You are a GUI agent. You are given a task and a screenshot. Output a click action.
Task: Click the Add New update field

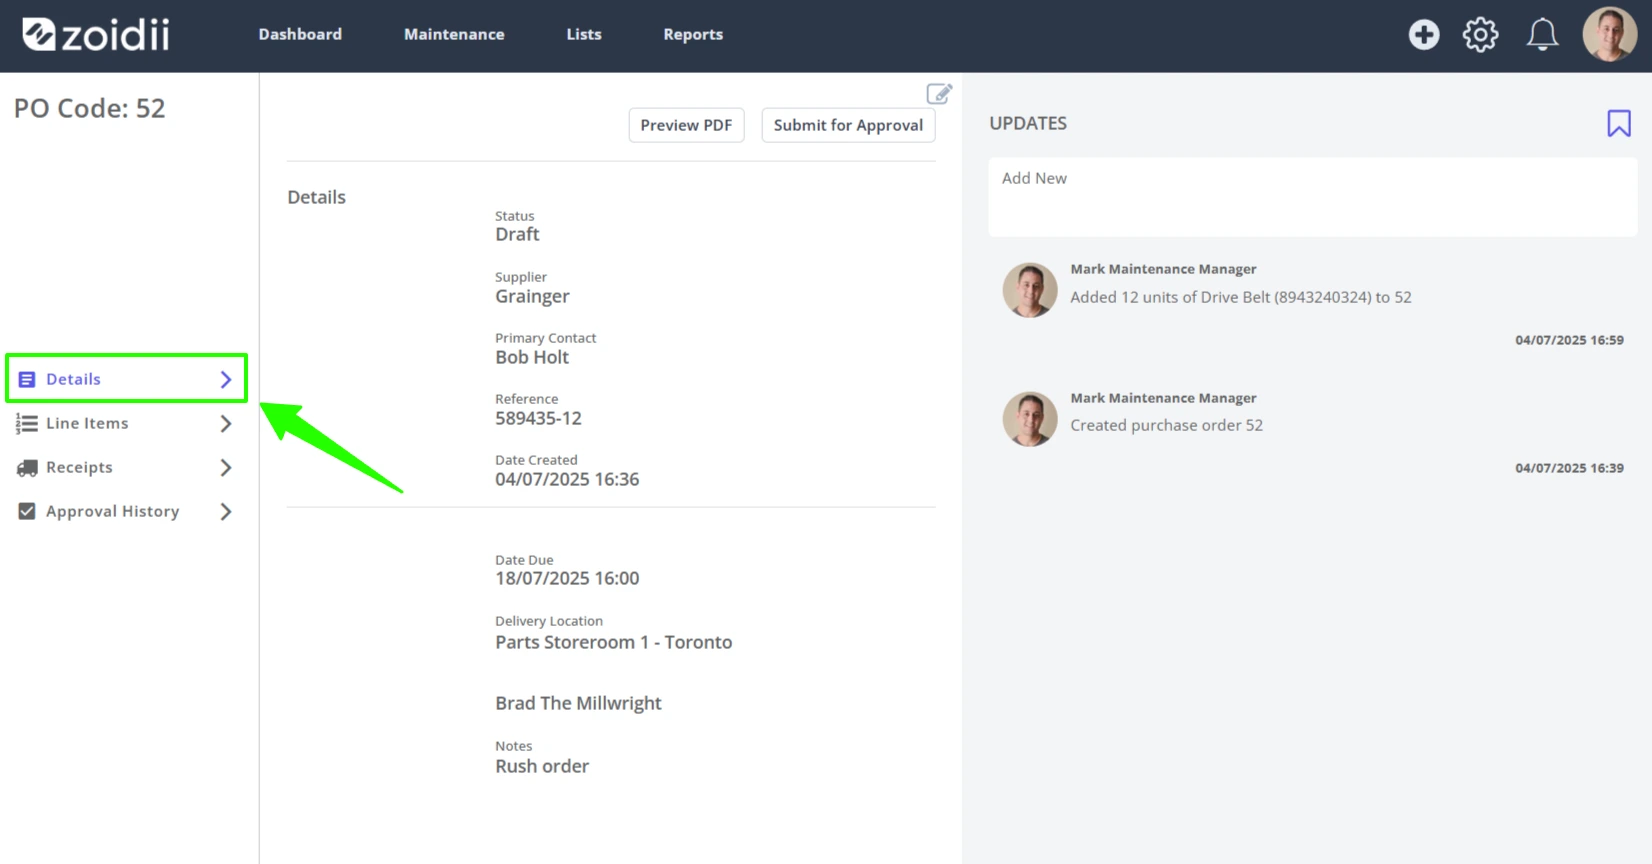coord(1312,197)
